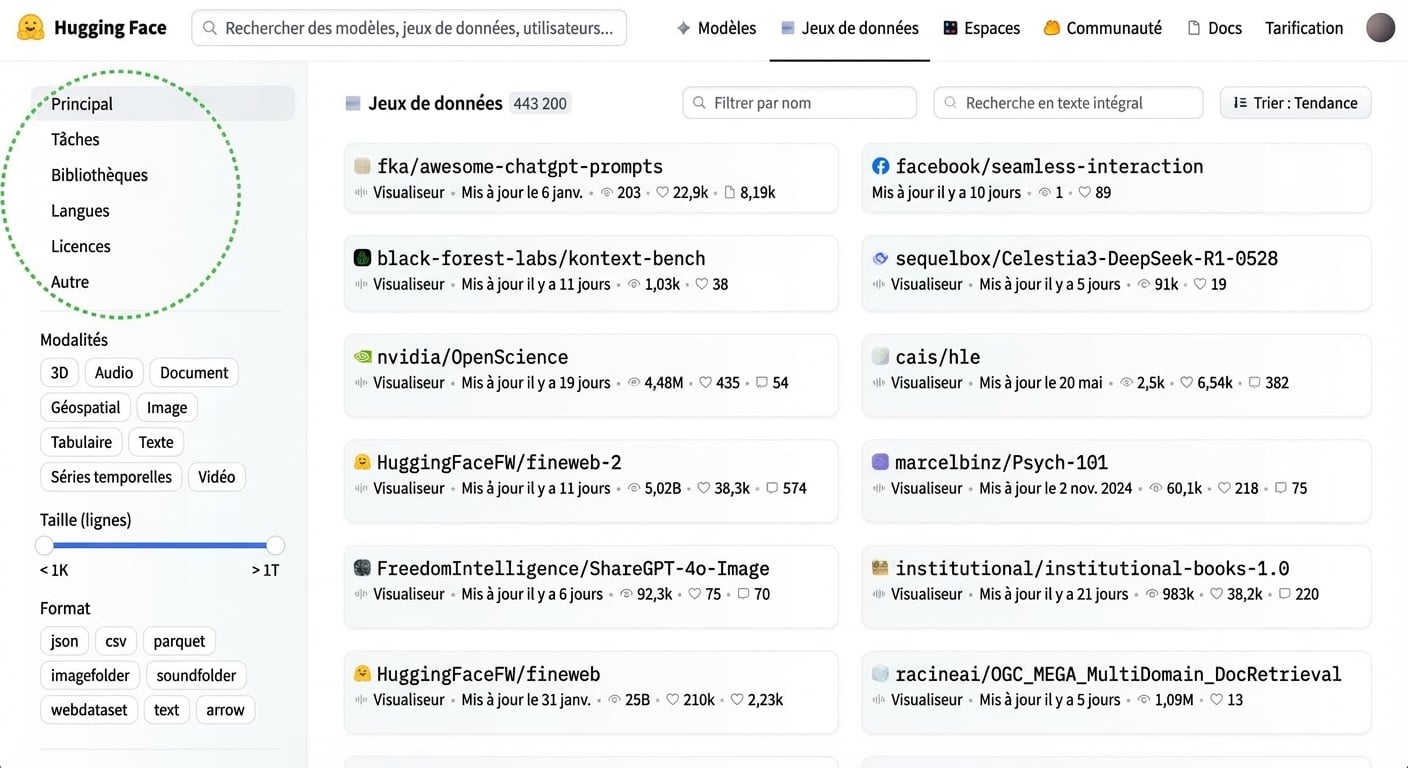This screenshot has width=1408, height=768.
Task: Click the Recherche en texte intégral field
Action: pyautogui.click(x=1068, y=103)
